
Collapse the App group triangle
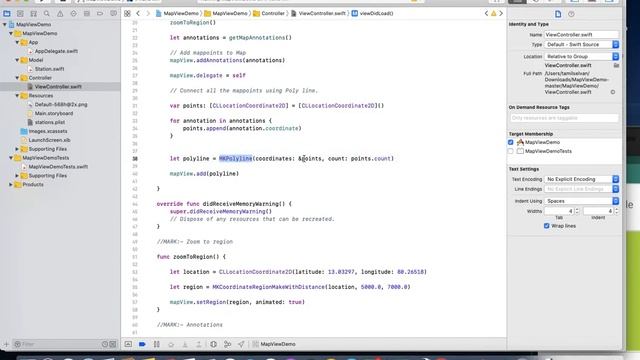(17, 42)
